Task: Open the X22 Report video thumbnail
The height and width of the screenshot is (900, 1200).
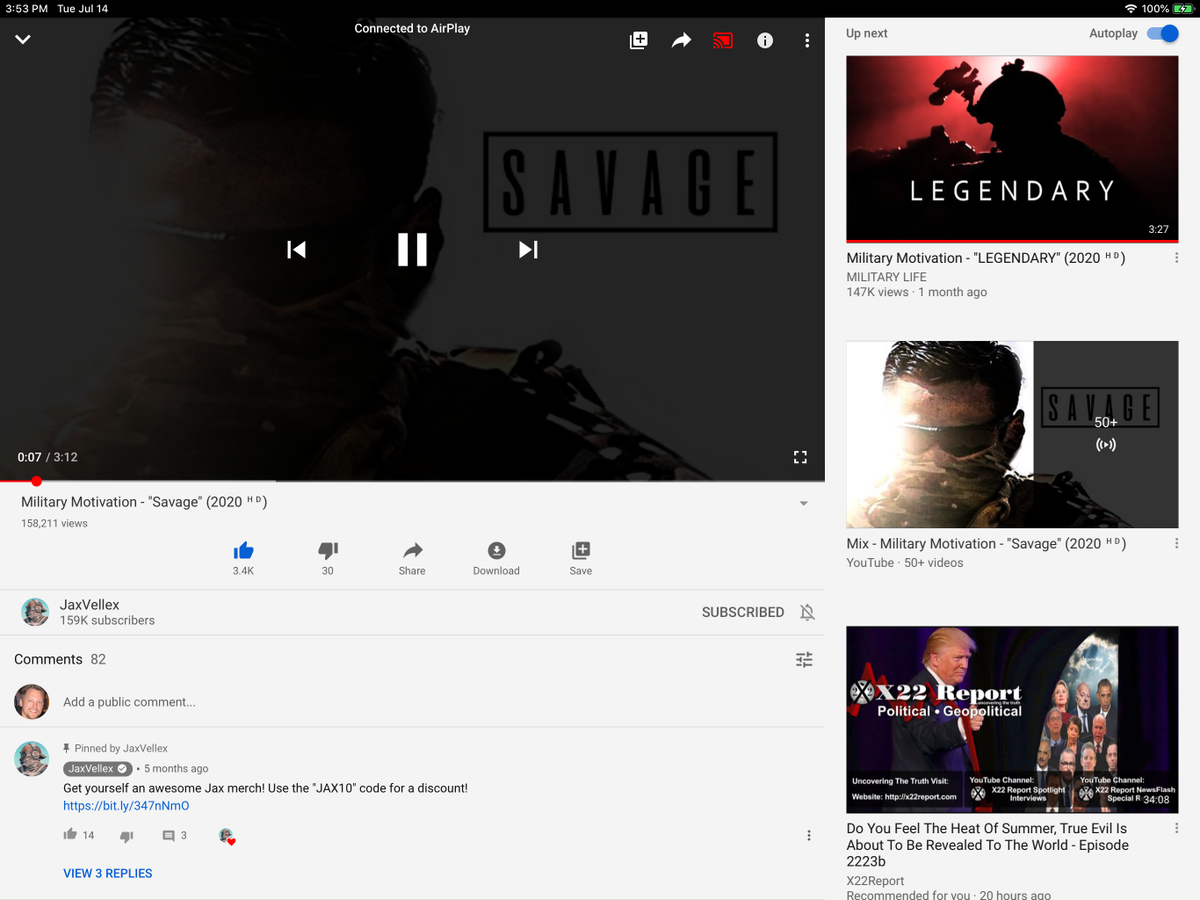Action: [1012, 720]
